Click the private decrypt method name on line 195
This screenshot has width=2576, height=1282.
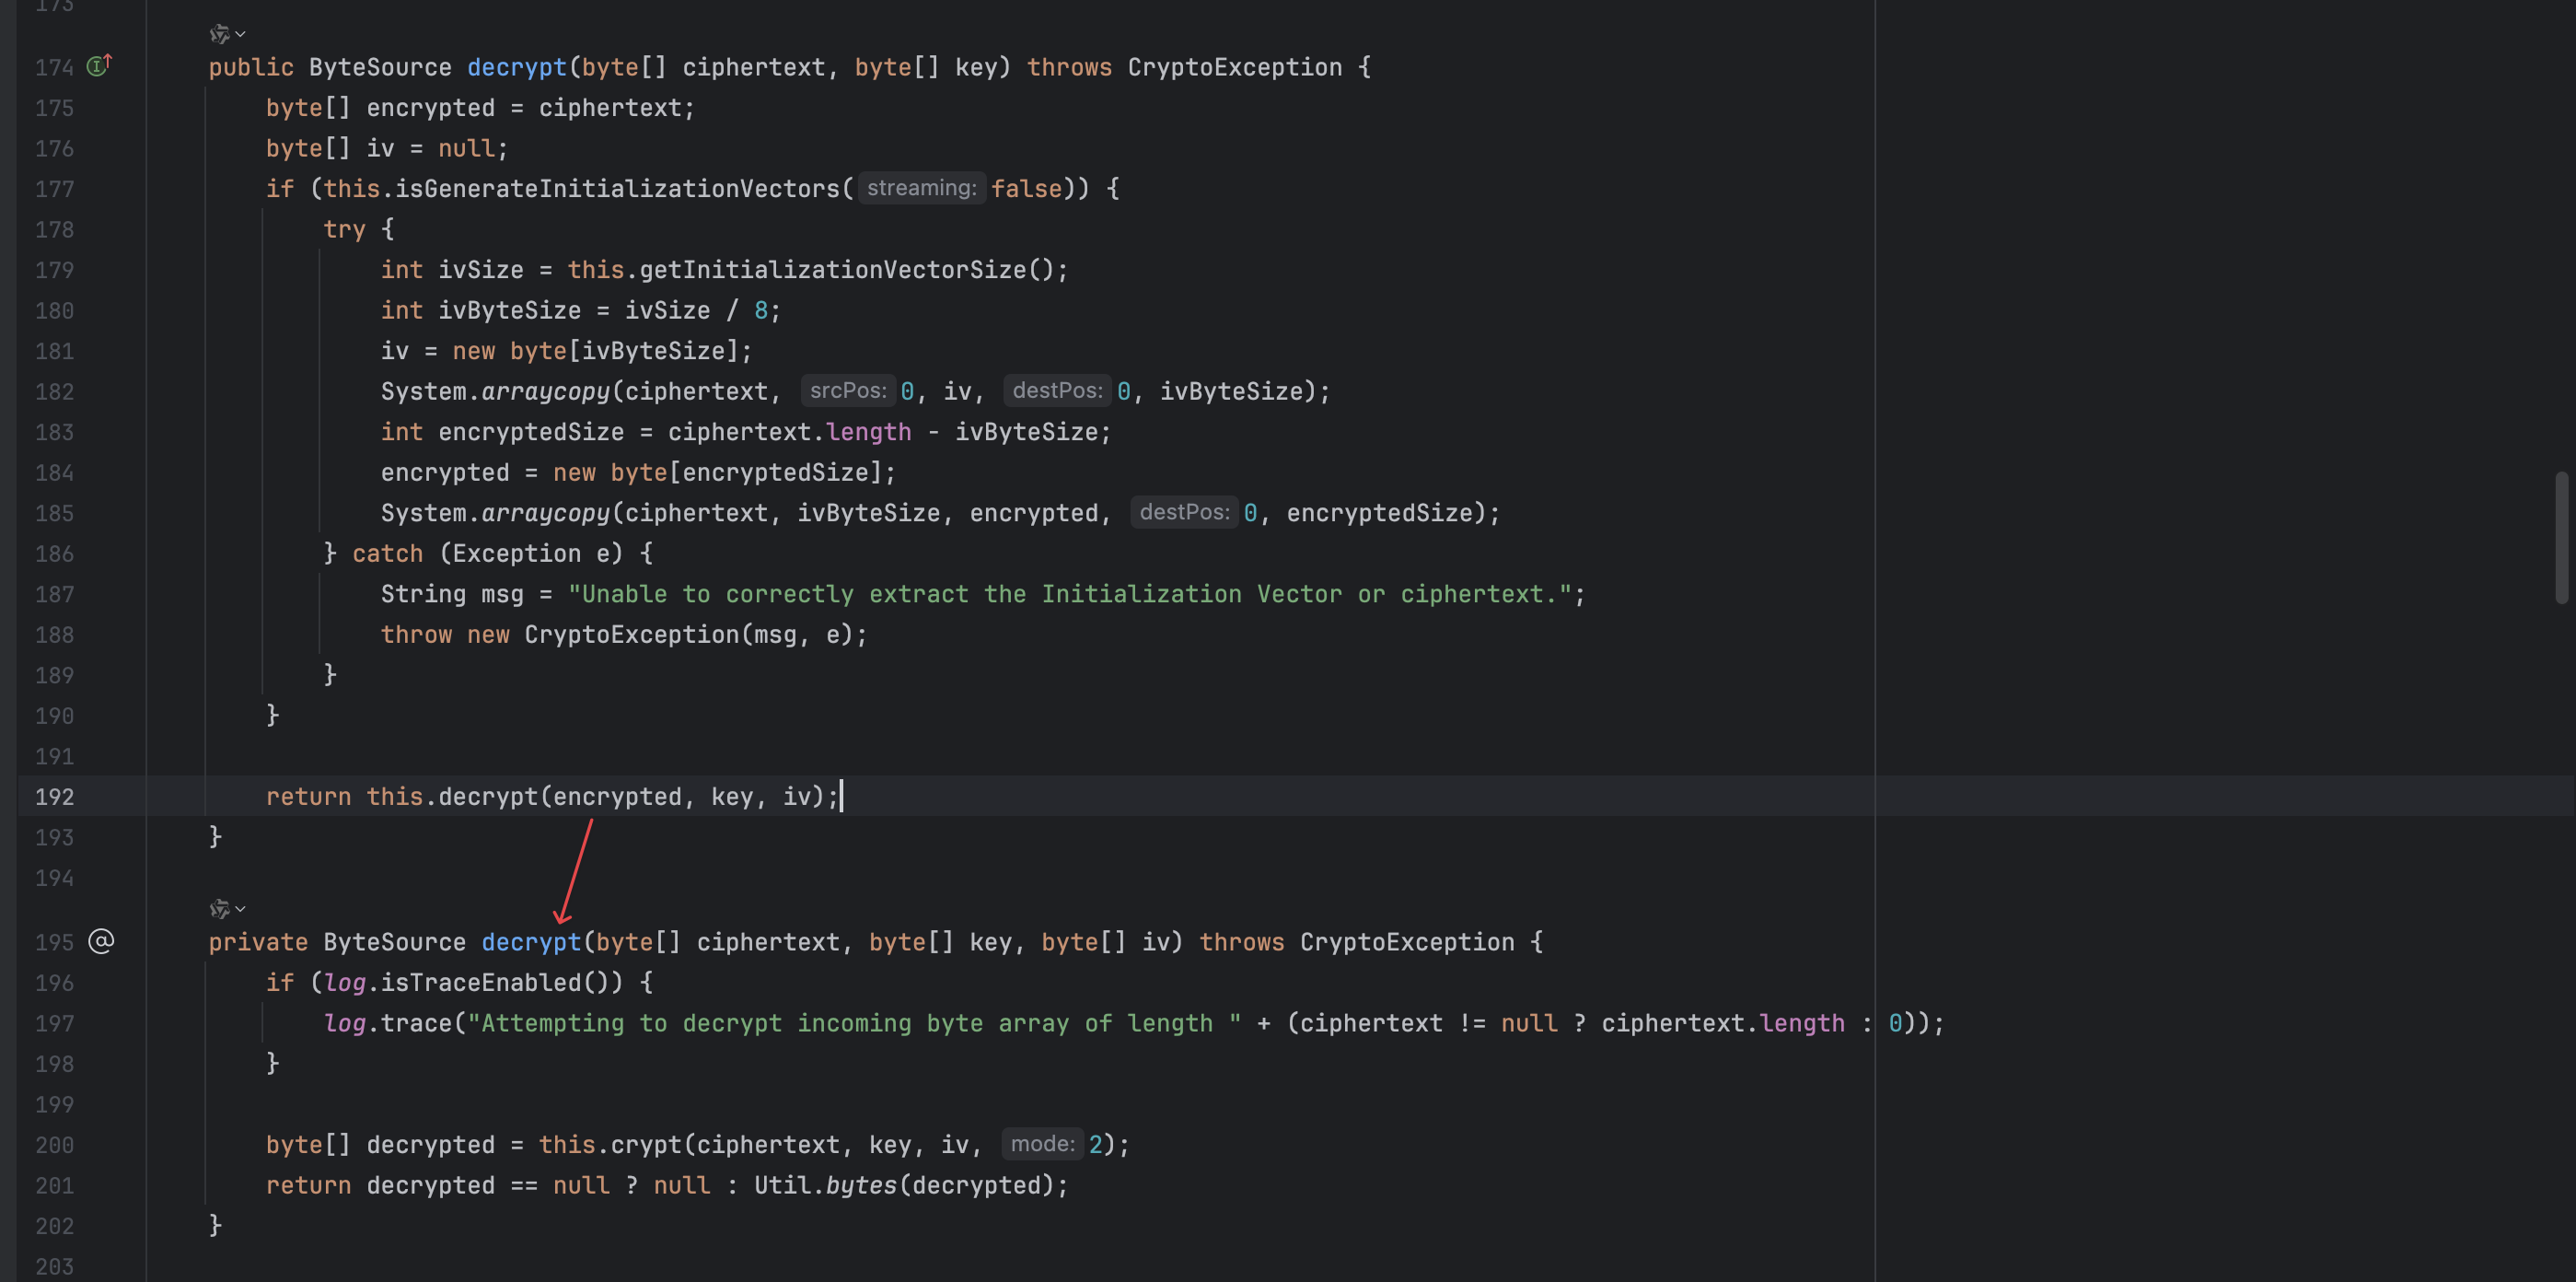(x=530, y=942)
